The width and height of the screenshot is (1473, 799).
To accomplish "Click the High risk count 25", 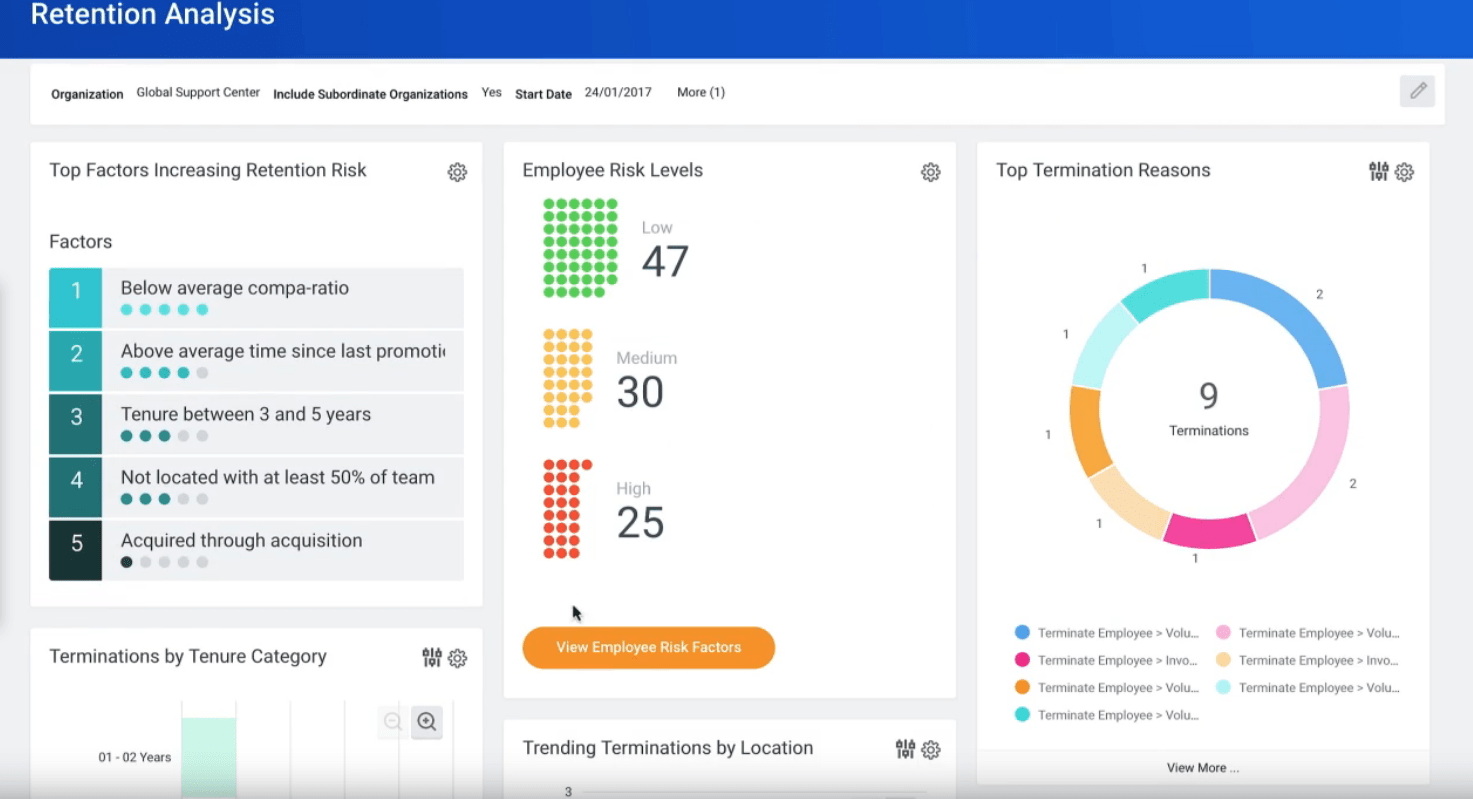I will 640,523.
